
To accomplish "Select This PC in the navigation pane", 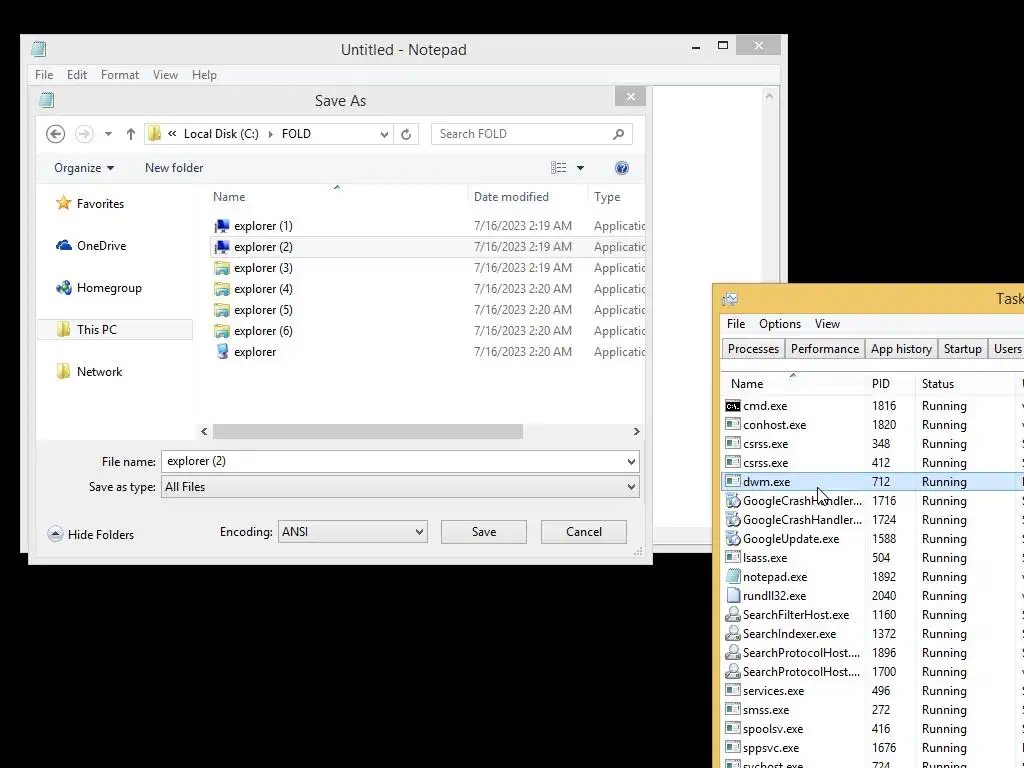I will pos(97,330).
